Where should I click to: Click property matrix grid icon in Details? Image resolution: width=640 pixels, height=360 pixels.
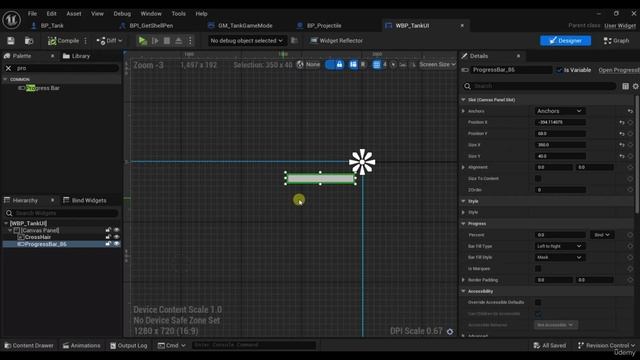point(625,86)
